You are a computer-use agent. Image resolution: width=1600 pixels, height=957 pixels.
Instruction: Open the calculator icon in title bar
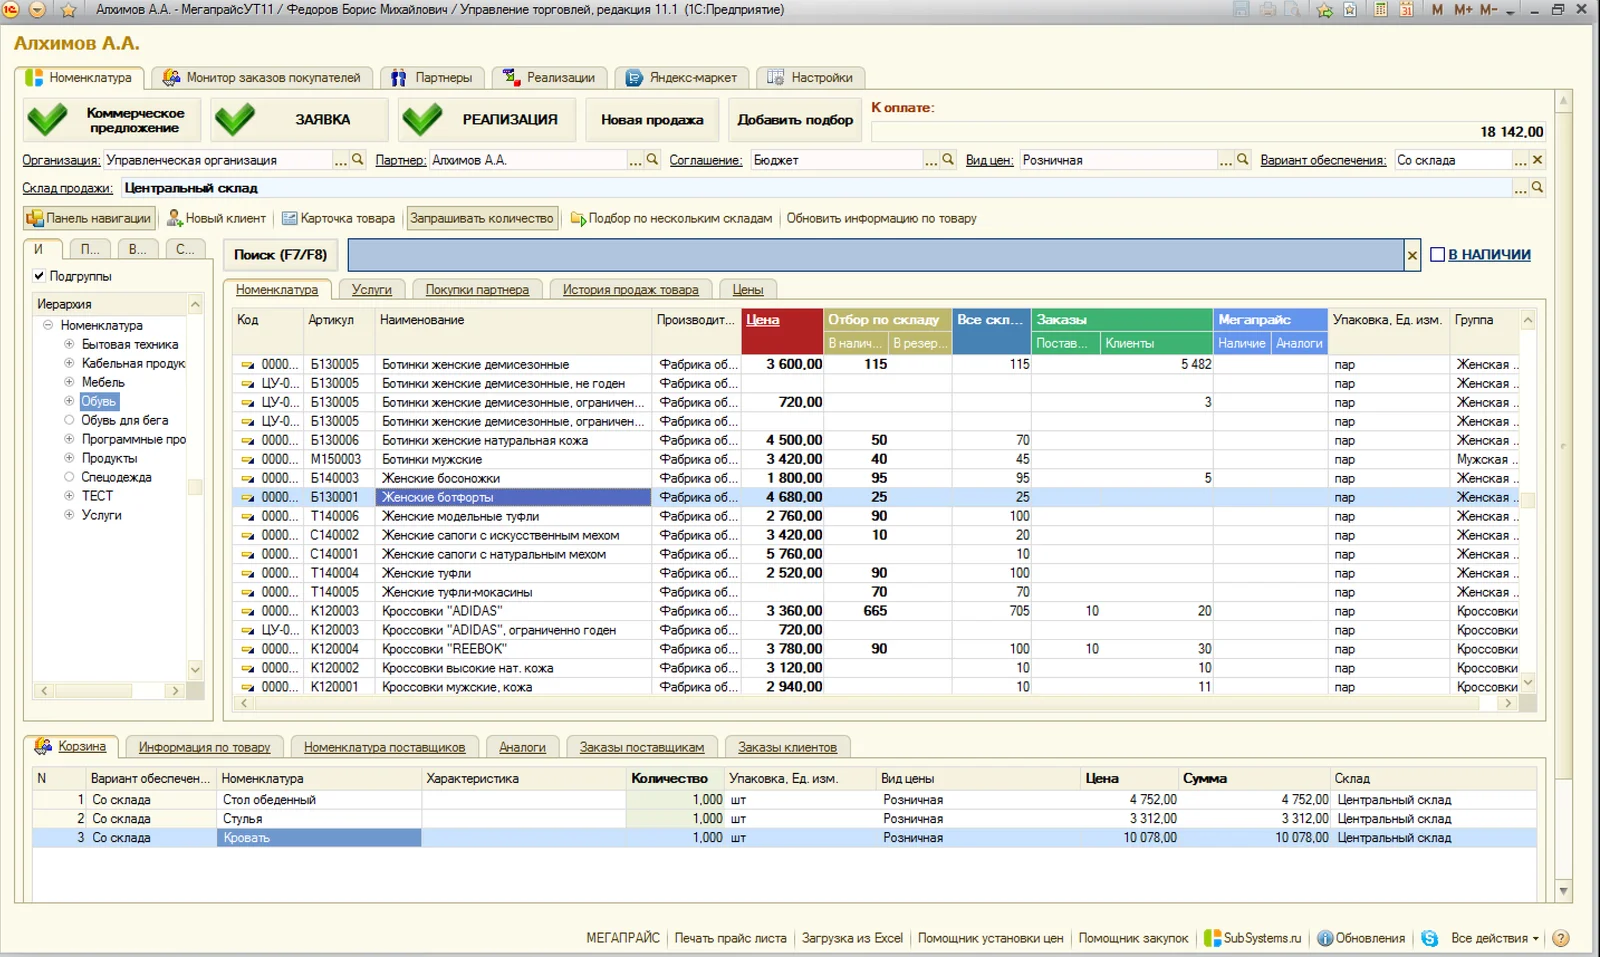point(1381,10)
